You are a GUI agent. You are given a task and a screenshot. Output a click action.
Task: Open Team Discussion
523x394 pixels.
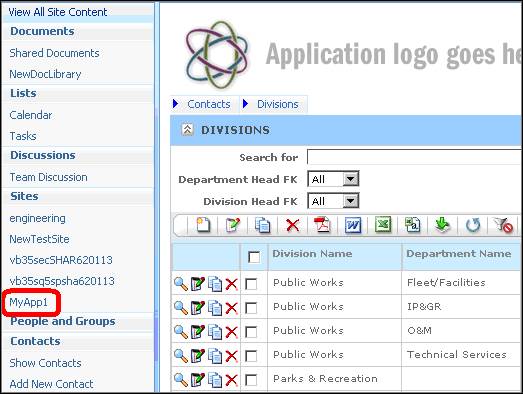[48, 177]
